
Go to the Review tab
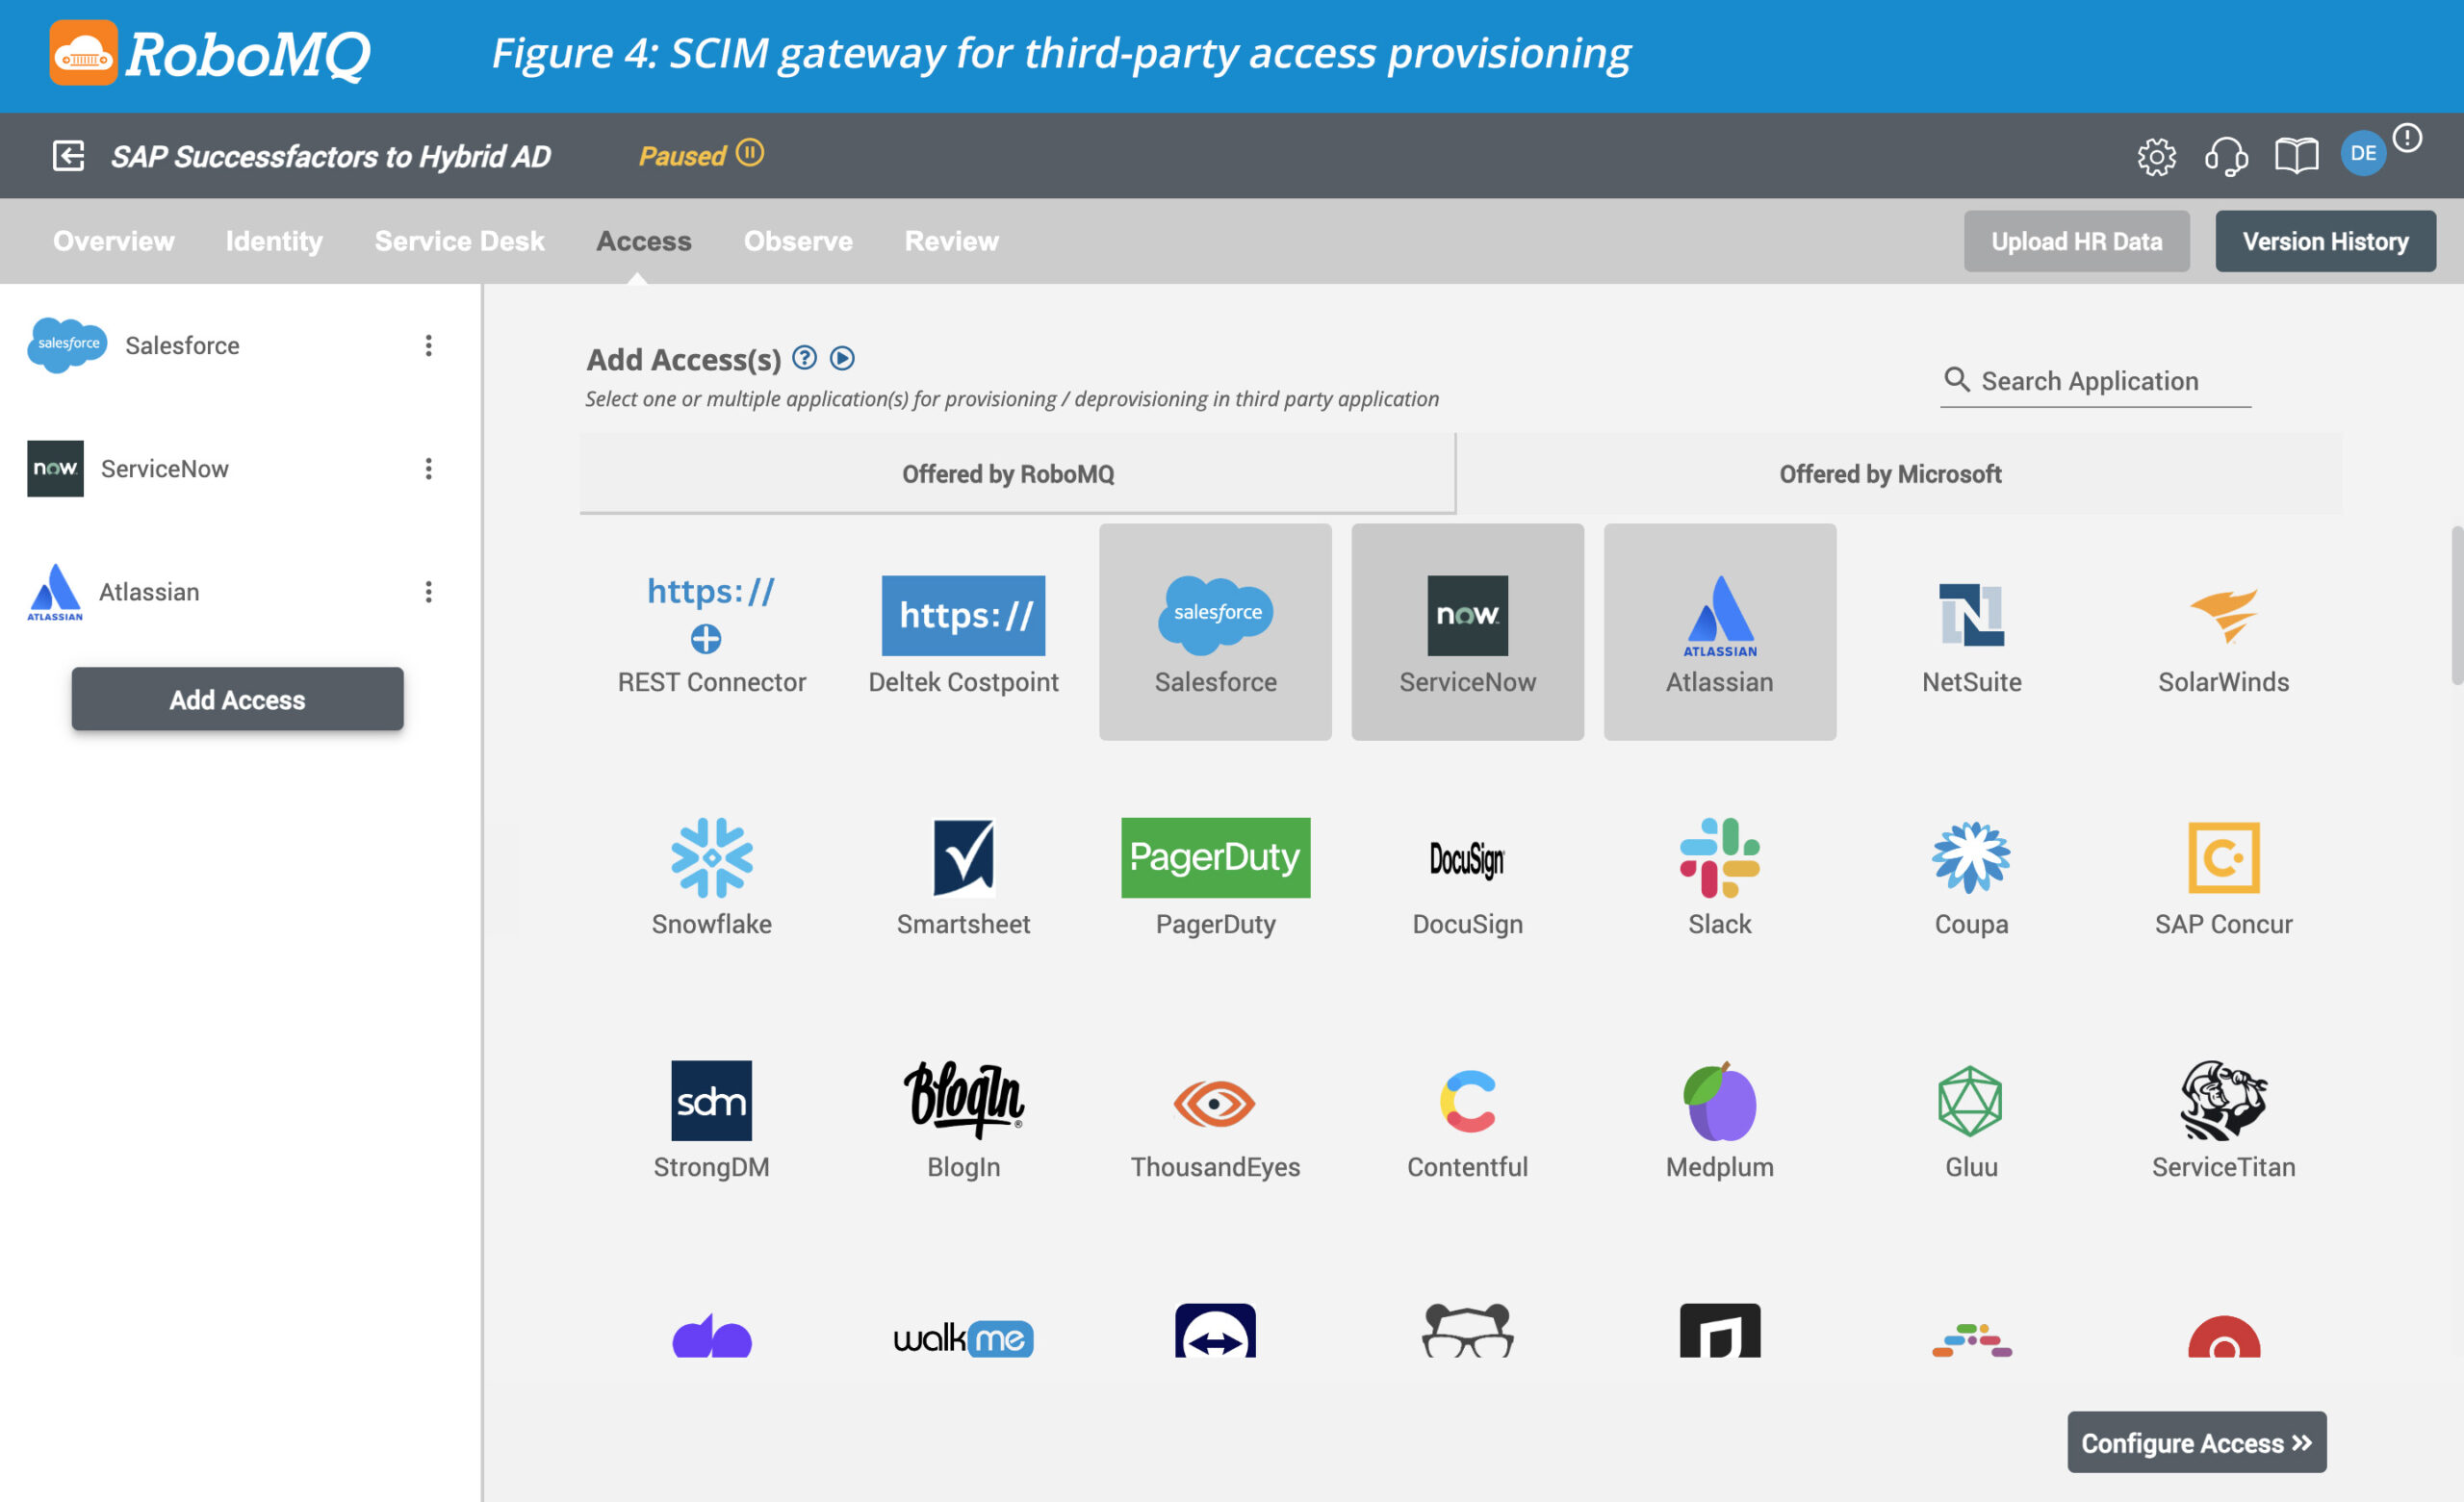coord(951,240)
